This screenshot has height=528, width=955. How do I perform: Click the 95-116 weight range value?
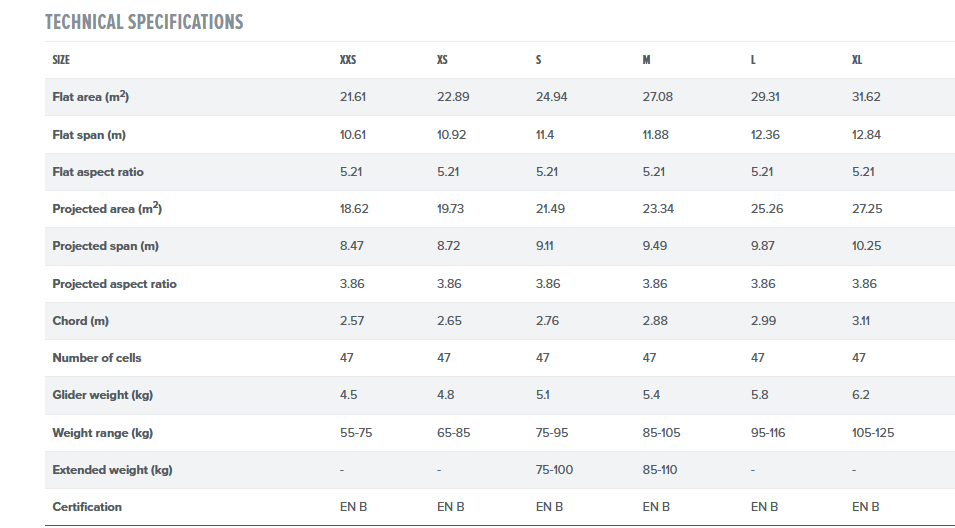769,433
